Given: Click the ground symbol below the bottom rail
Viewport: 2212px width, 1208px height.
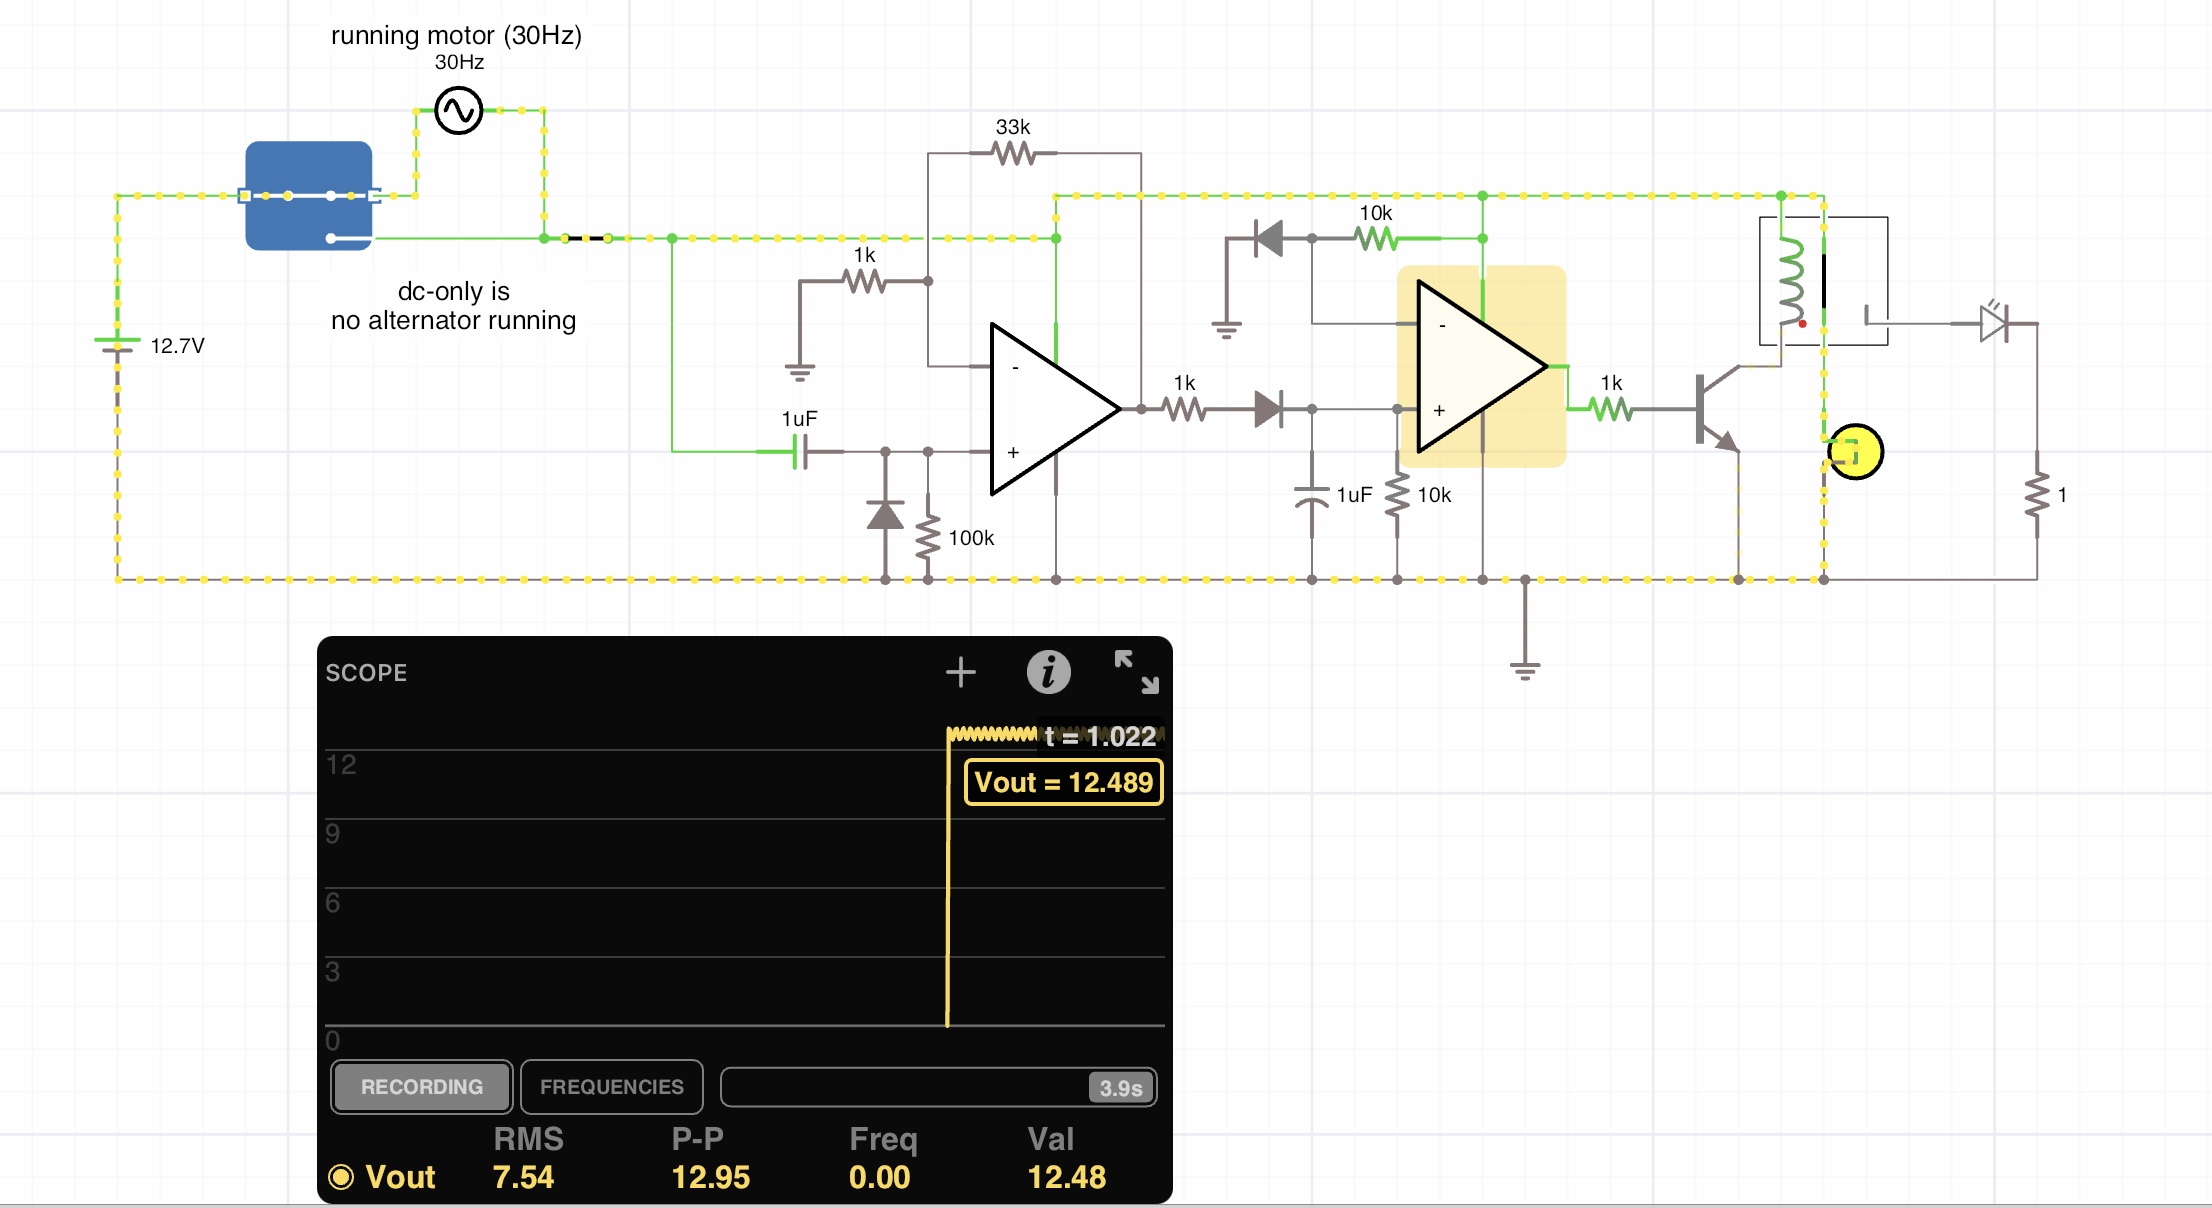Looking at the screenshot, I should click(1525, 670).
